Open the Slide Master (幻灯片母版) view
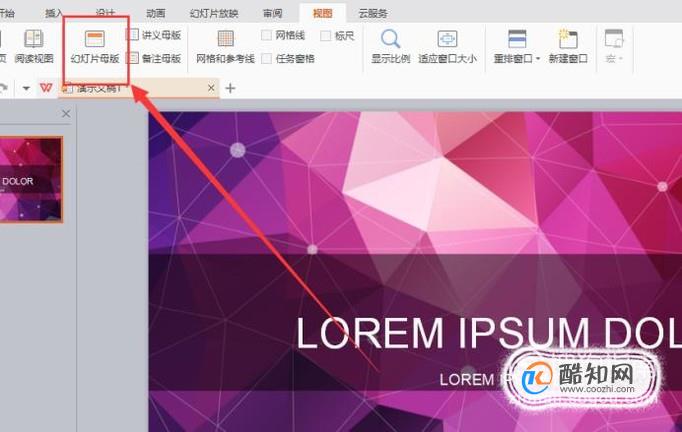682x432 pixels. 95,47
